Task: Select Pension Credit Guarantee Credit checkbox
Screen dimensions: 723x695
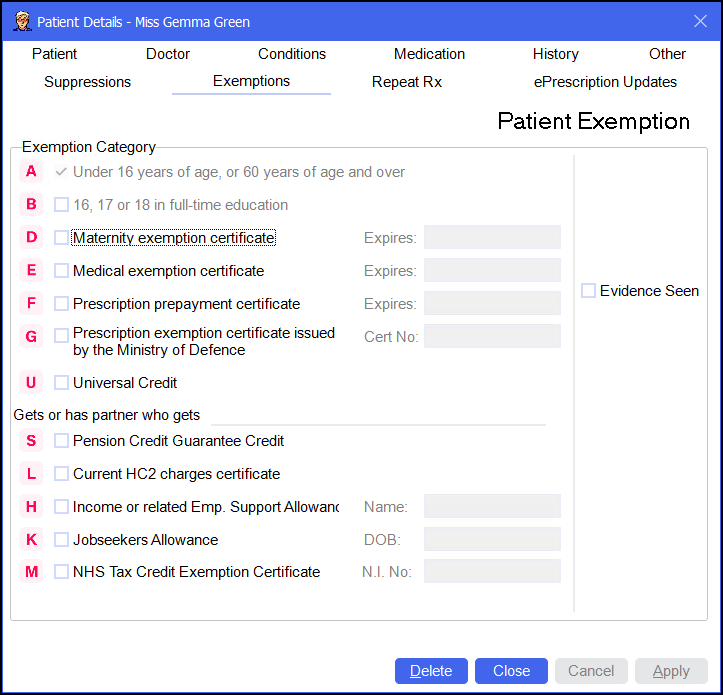Action: tap(62, 441)
